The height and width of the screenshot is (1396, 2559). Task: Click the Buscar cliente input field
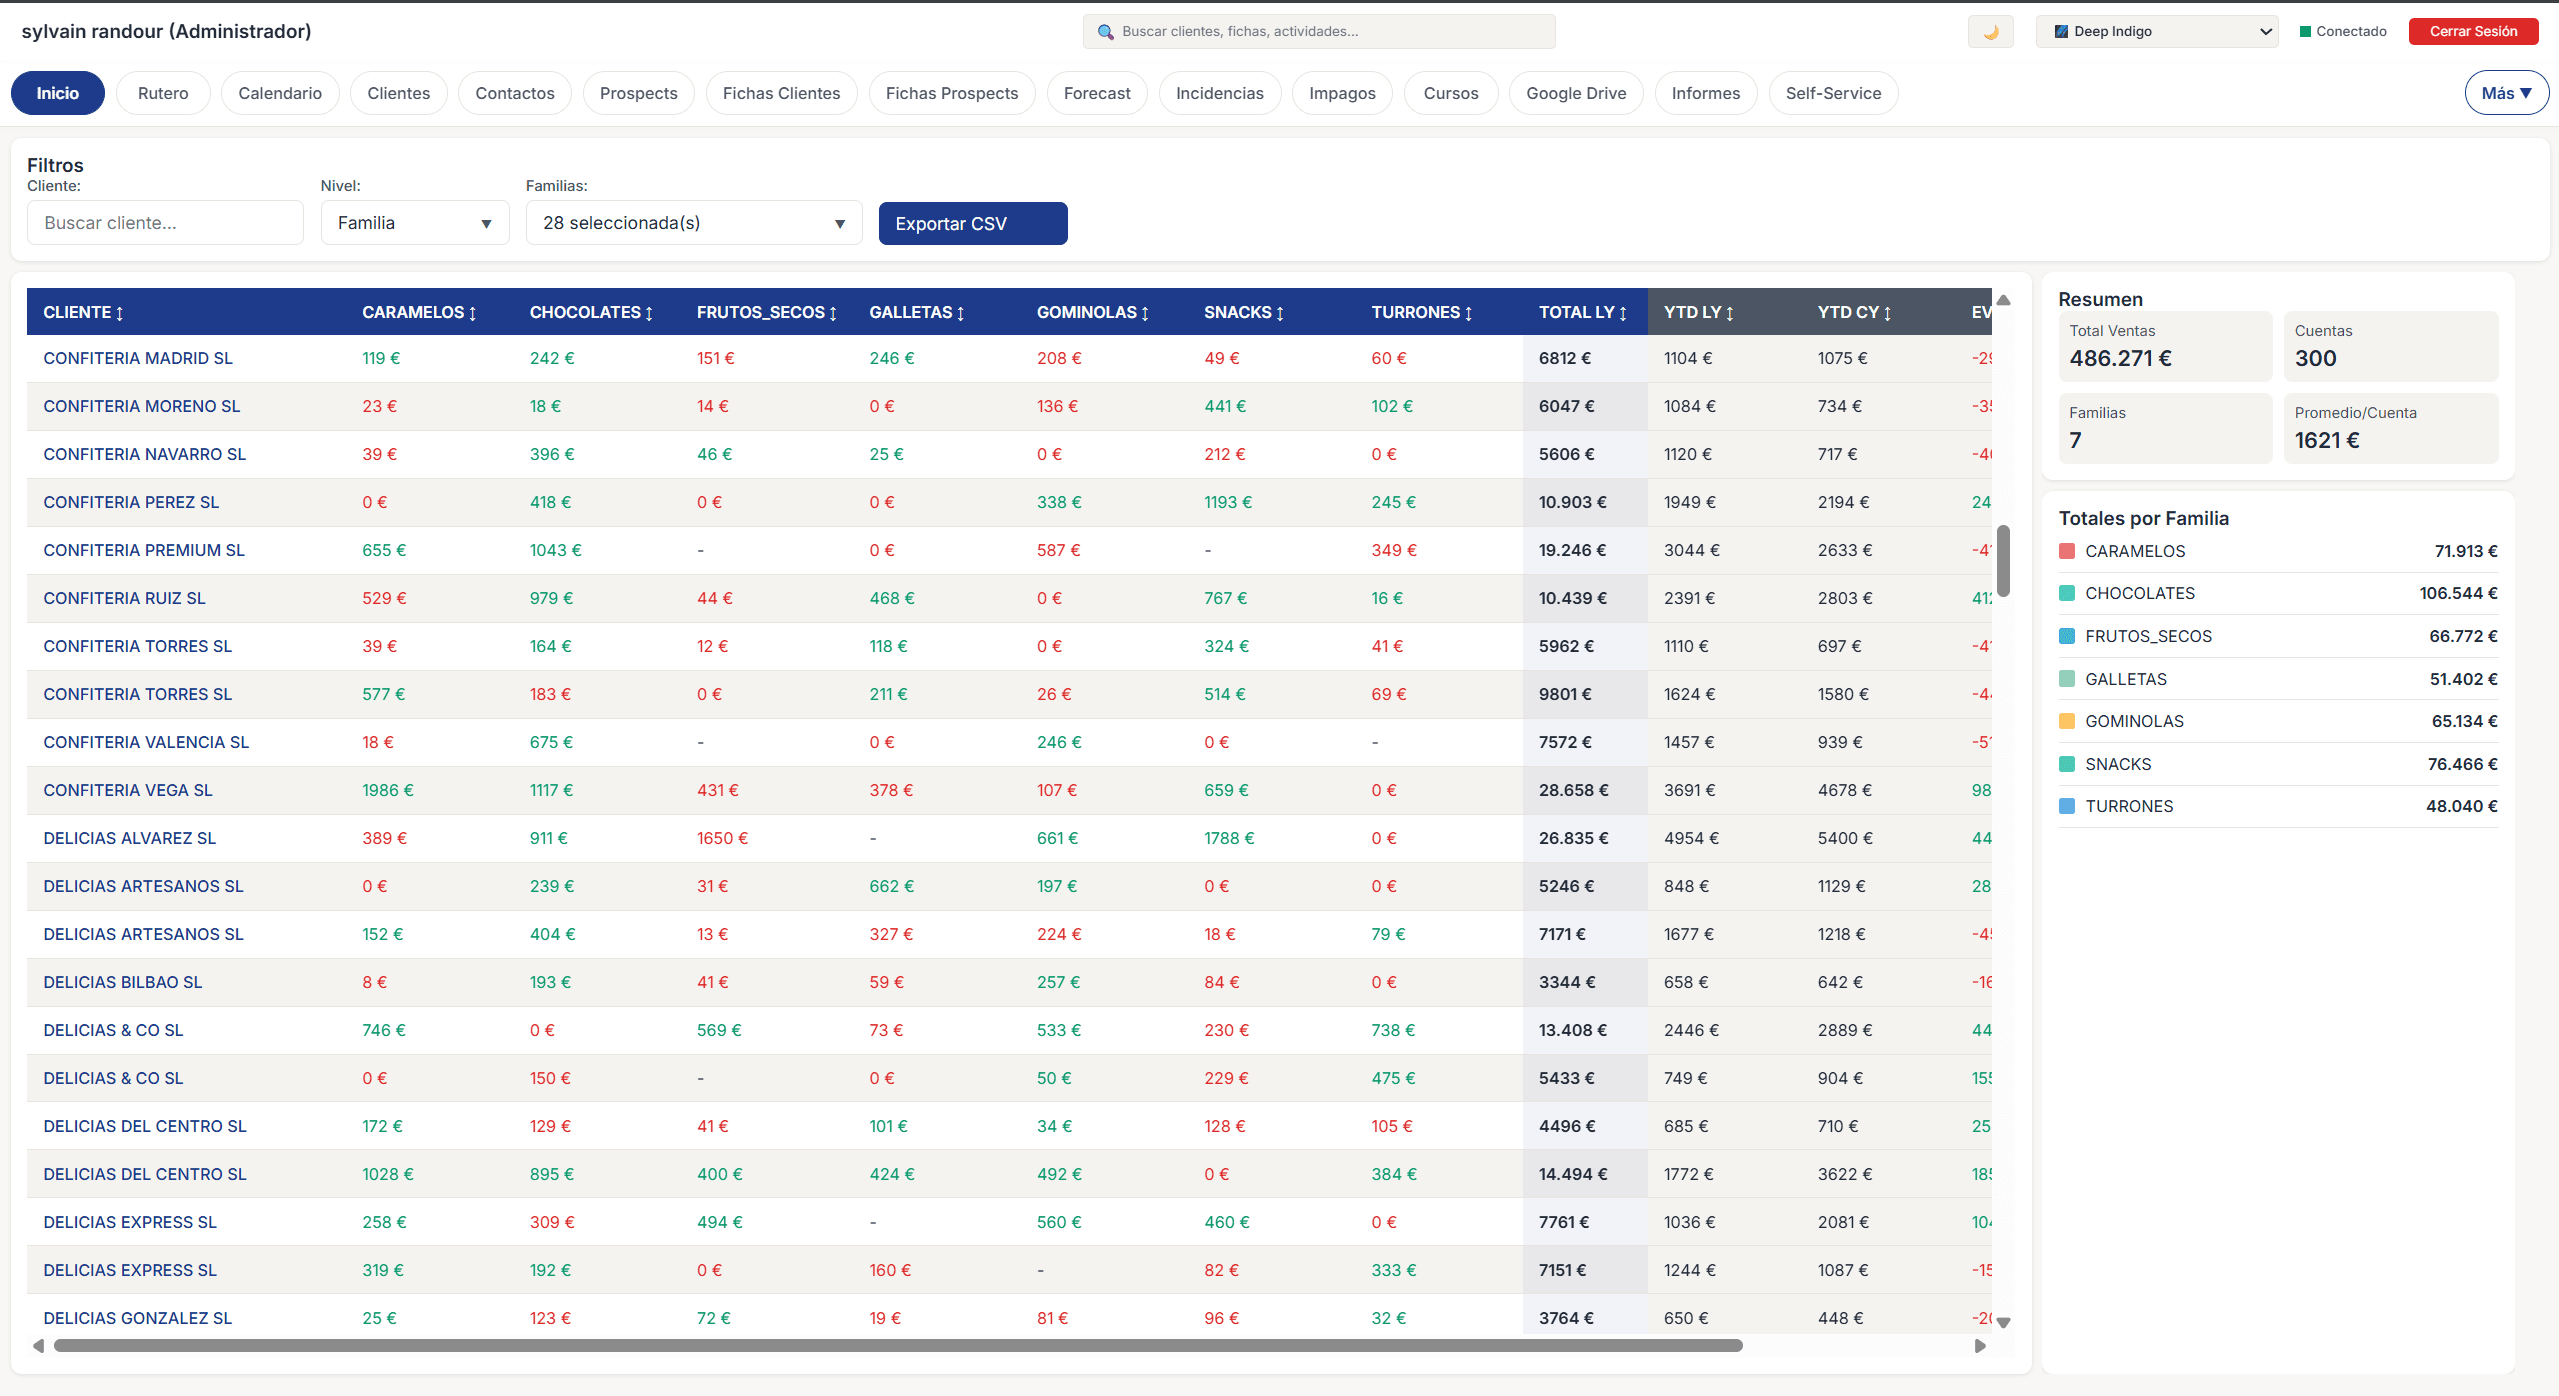164,222
